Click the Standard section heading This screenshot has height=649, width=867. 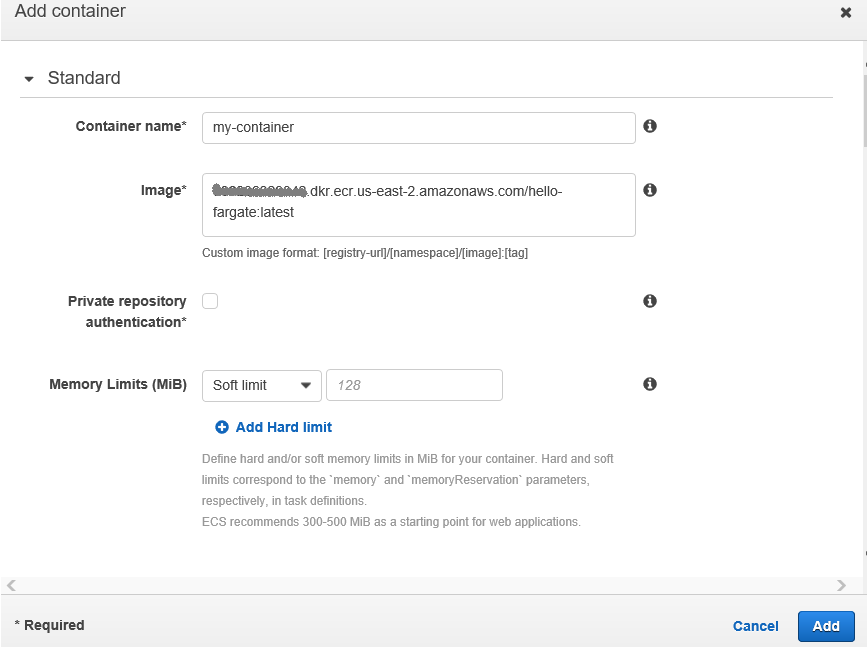point(84,78)
